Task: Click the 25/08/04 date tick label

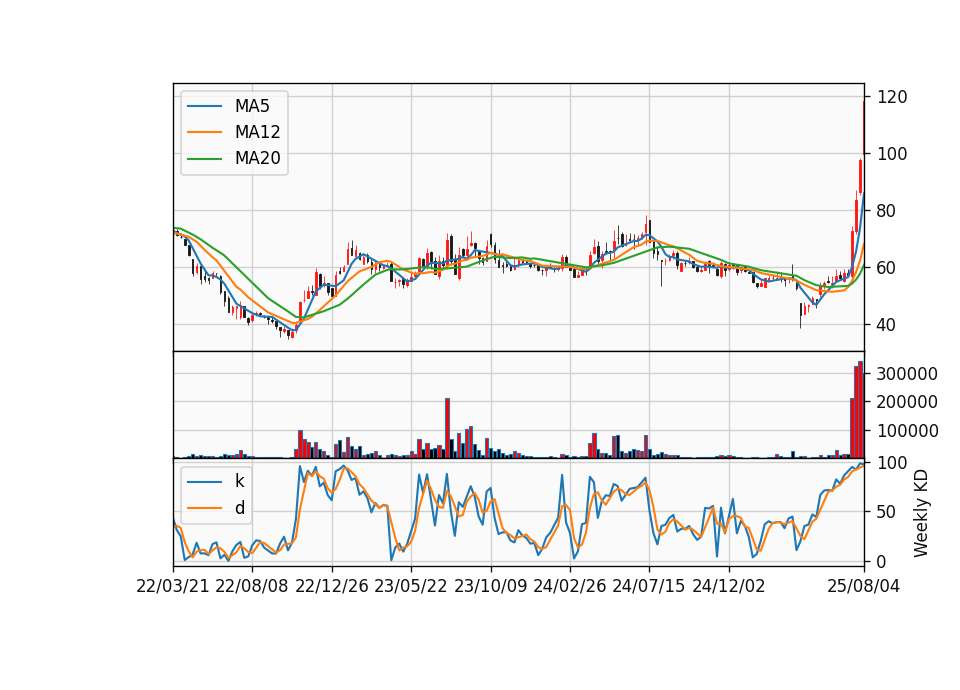Action: [x=863, y=586]
